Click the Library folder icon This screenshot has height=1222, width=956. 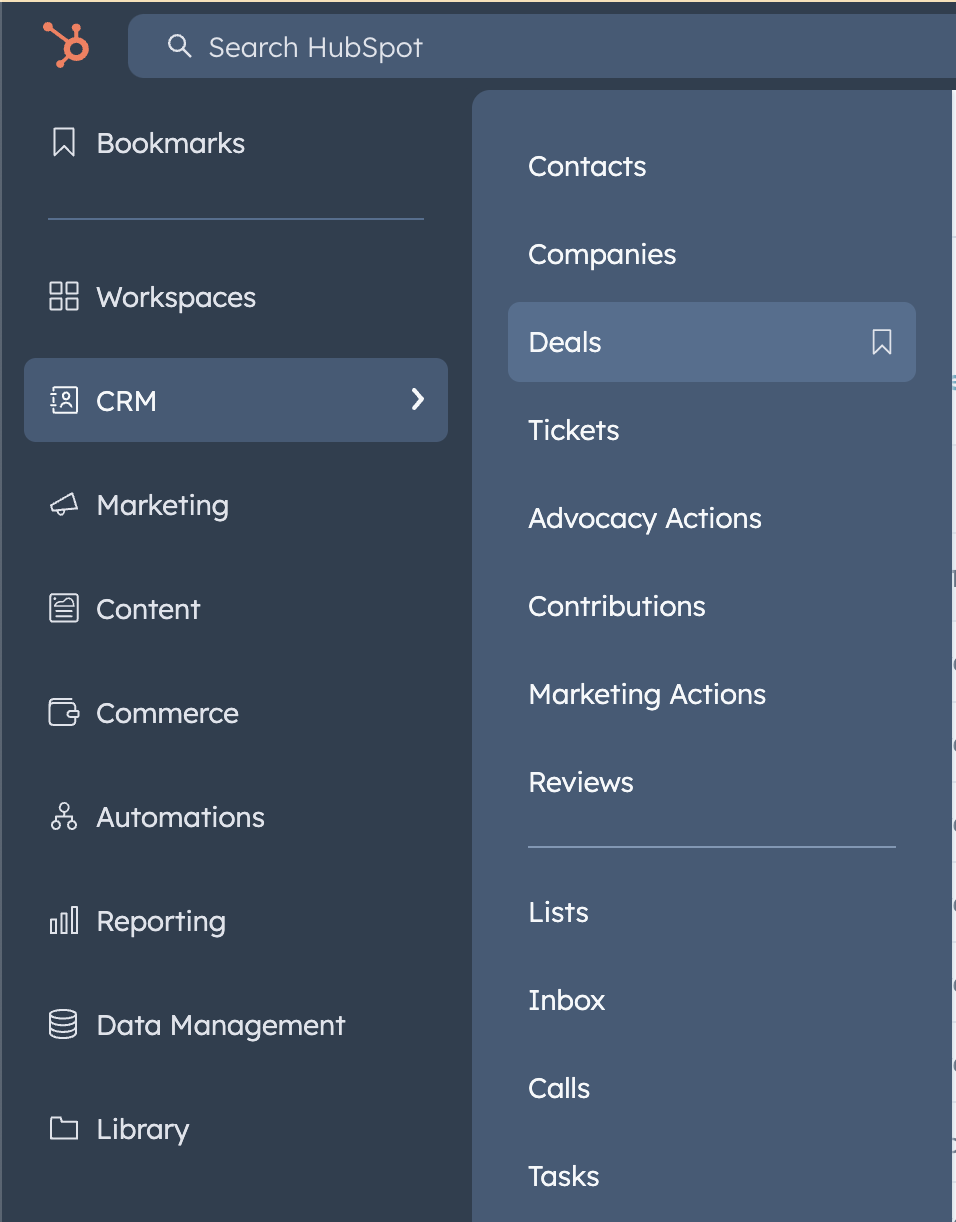[x=64, y=1129]
